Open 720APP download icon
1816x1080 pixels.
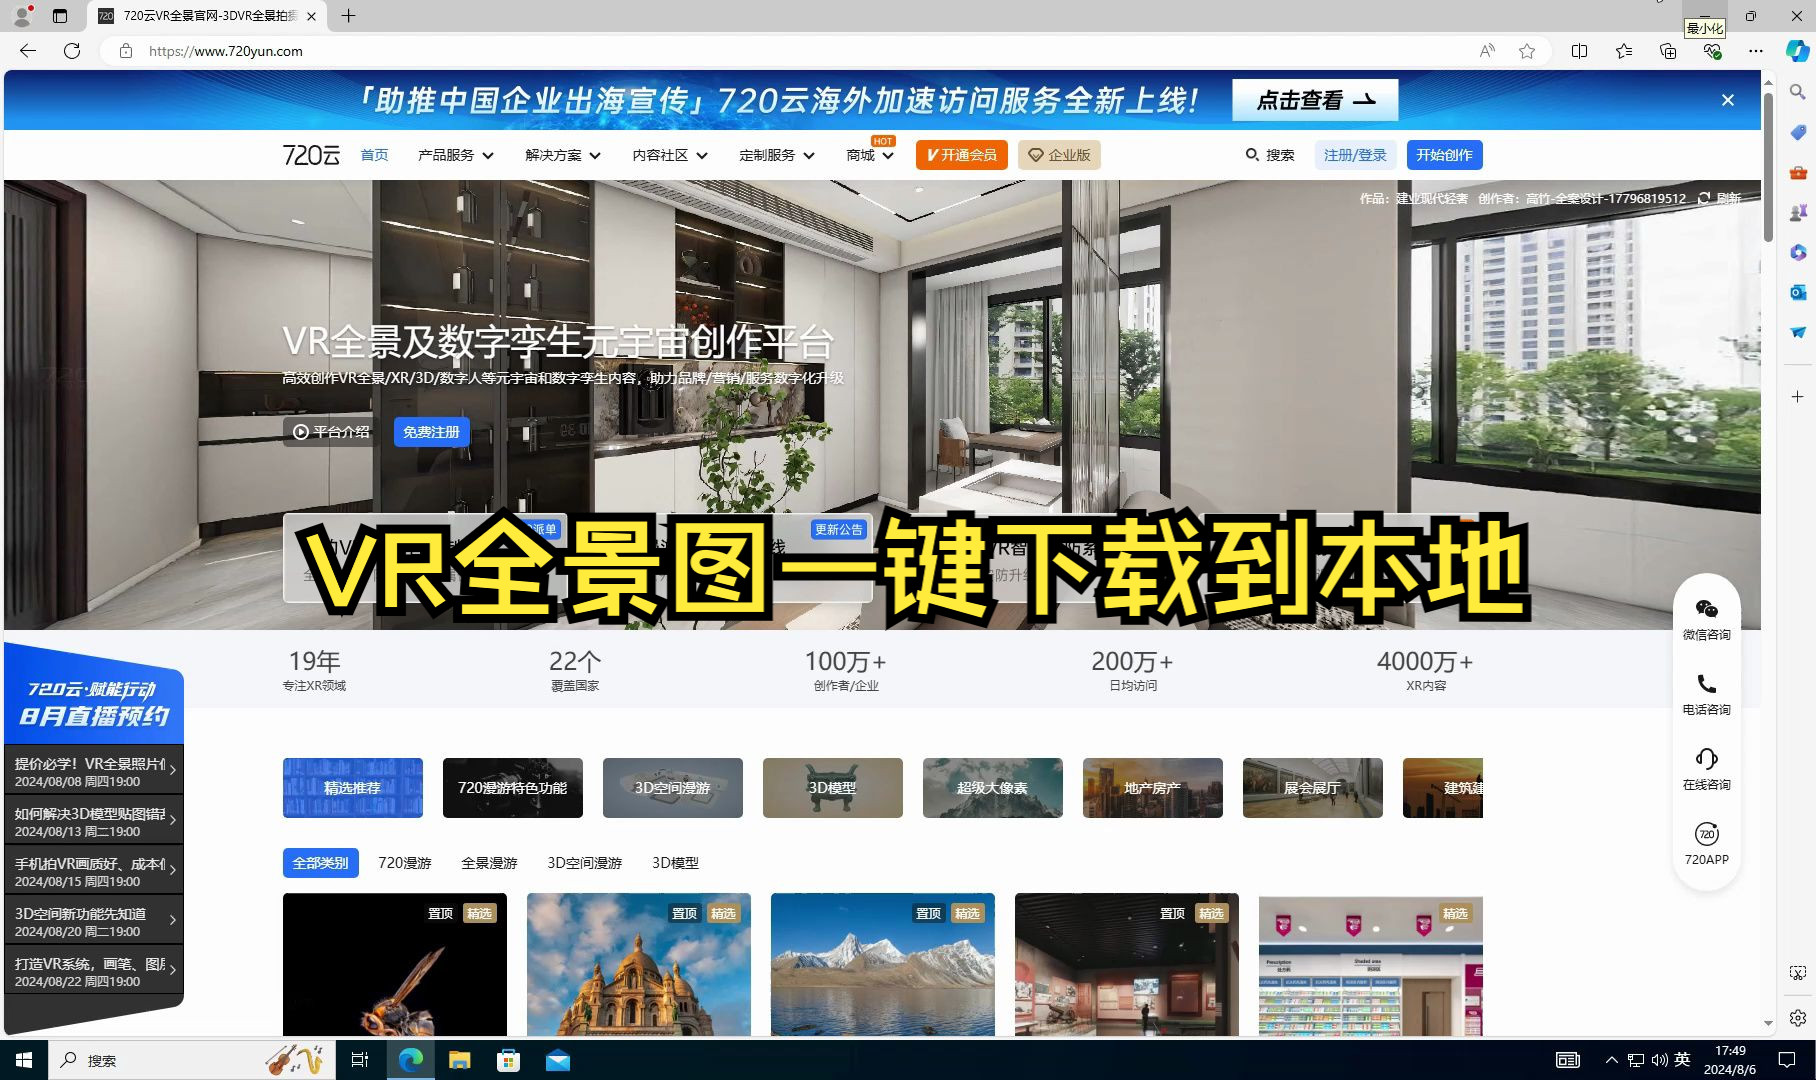tap(1706, 844)
